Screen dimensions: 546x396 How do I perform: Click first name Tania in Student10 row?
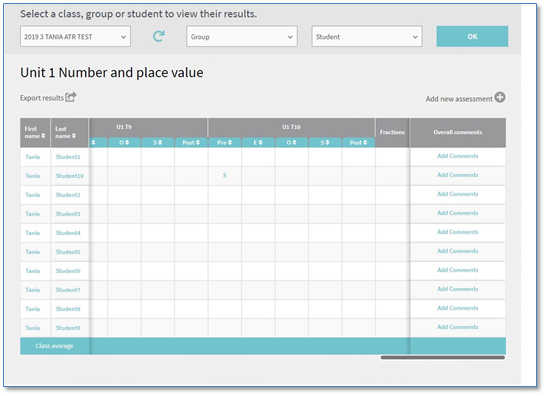tap(32, 176)
